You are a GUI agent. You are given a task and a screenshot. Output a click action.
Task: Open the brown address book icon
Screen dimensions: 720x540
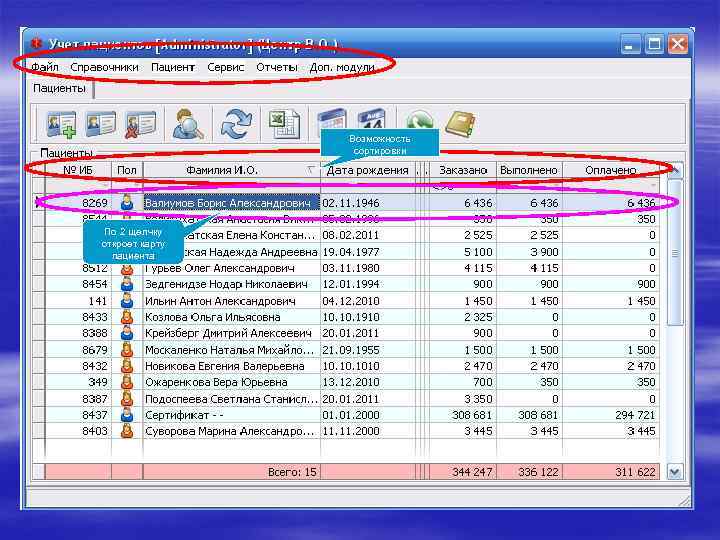[x=460, y=124]
